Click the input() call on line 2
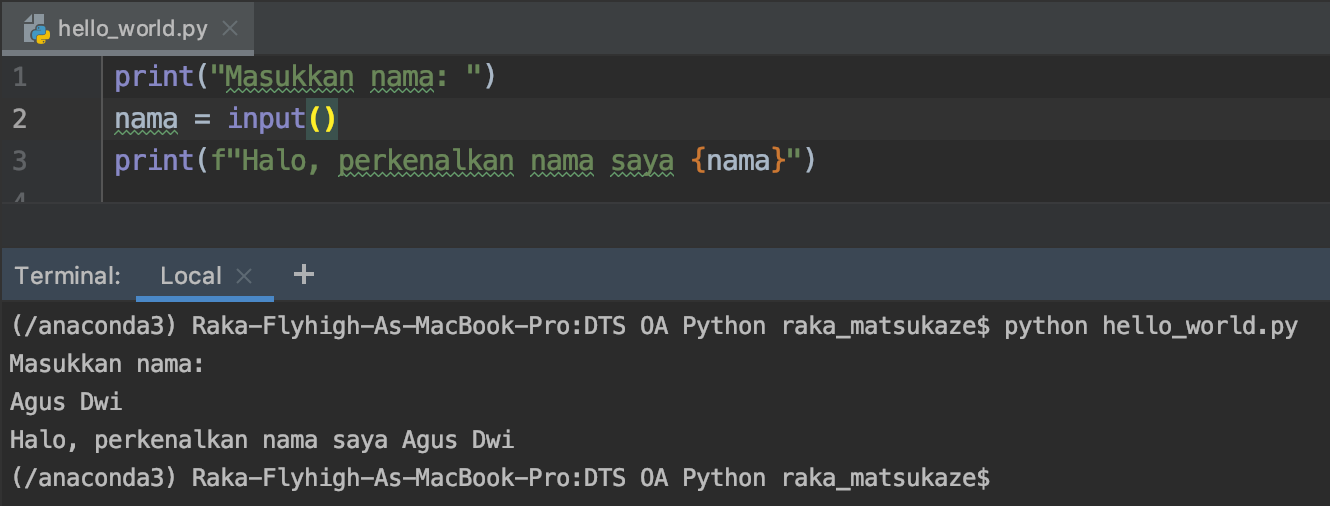Image resolution: width=1330 pixels, height=506 pixels. pos(283,119)
